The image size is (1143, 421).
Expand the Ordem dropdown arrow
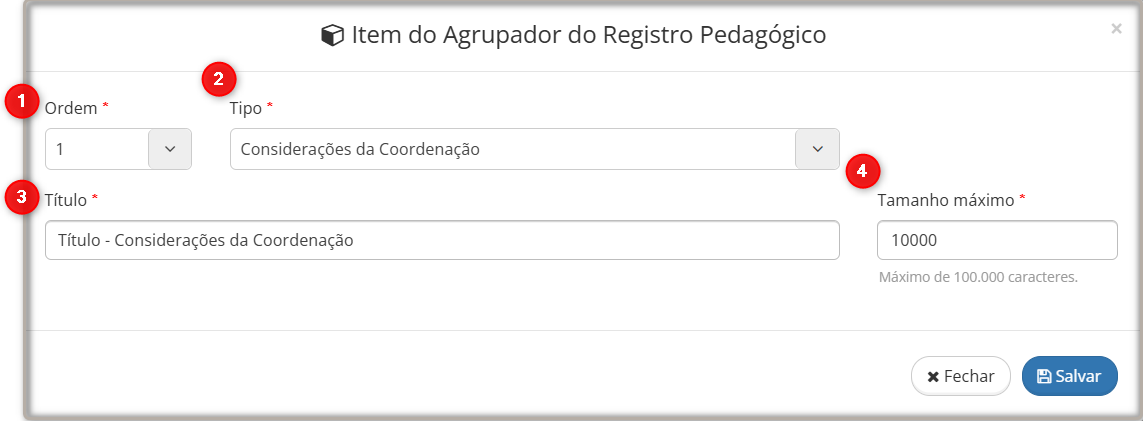tap(170, 149)
